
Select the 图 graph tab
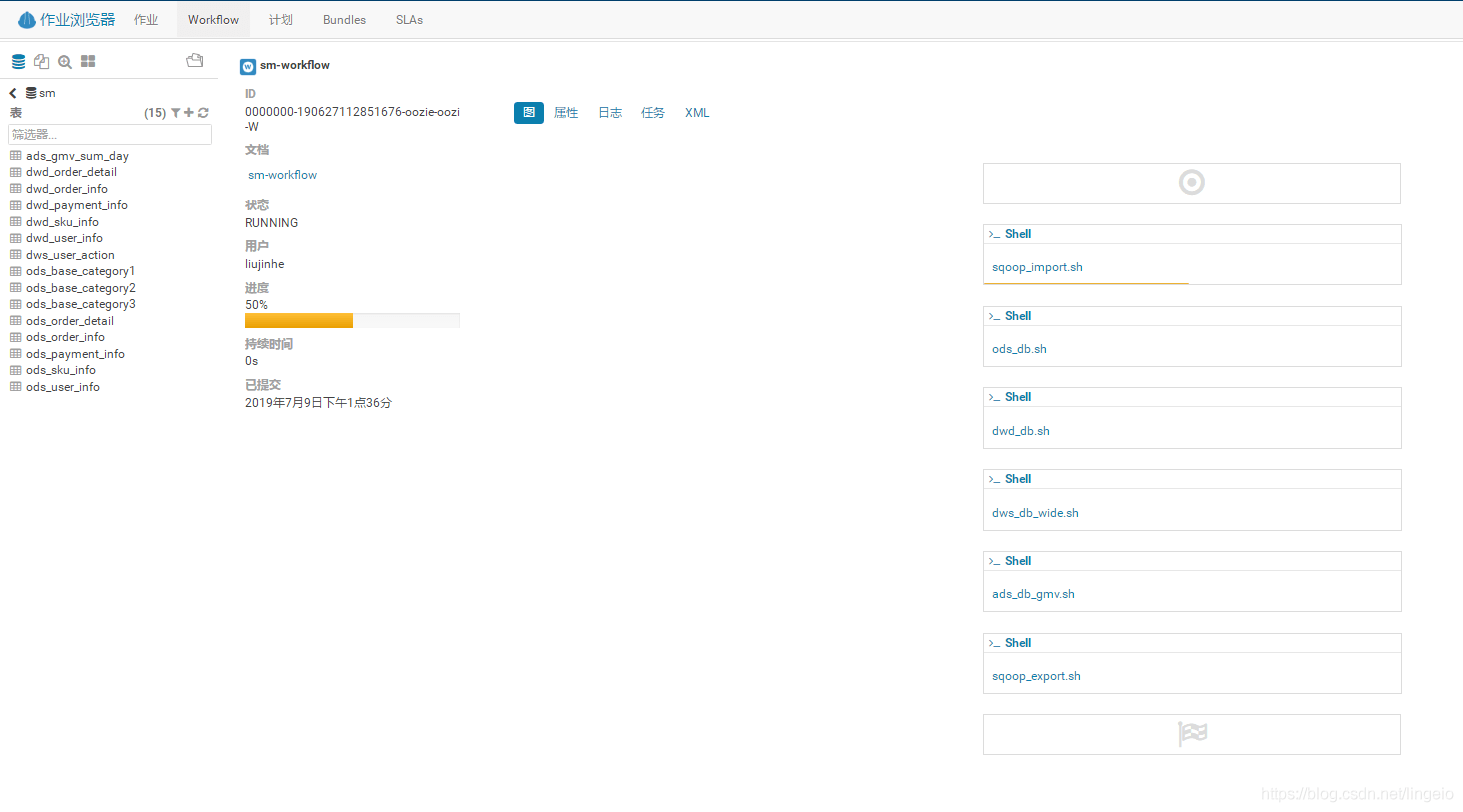click(529, 113)
